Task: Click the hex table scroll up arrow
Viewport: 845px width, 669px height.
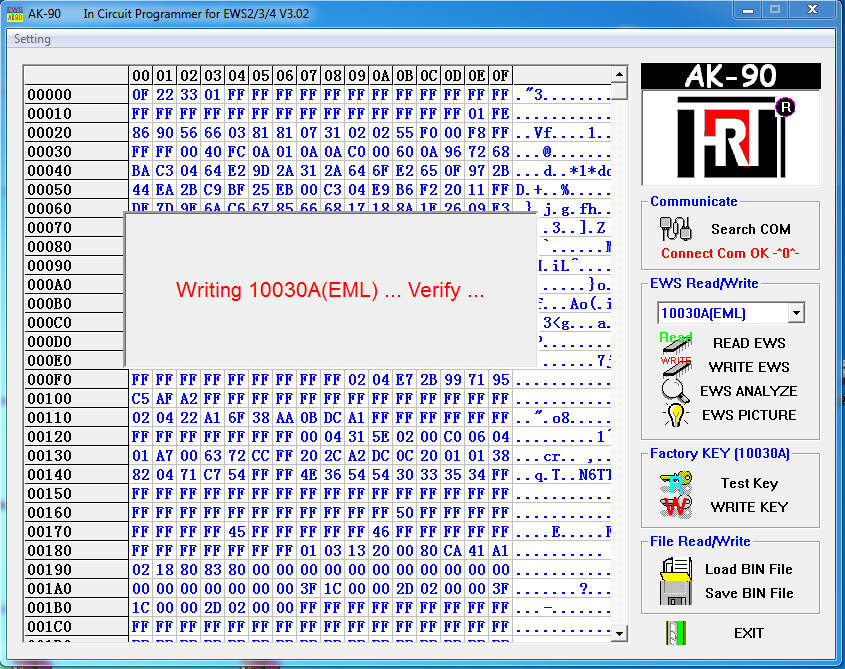Action: pos(620,74)
